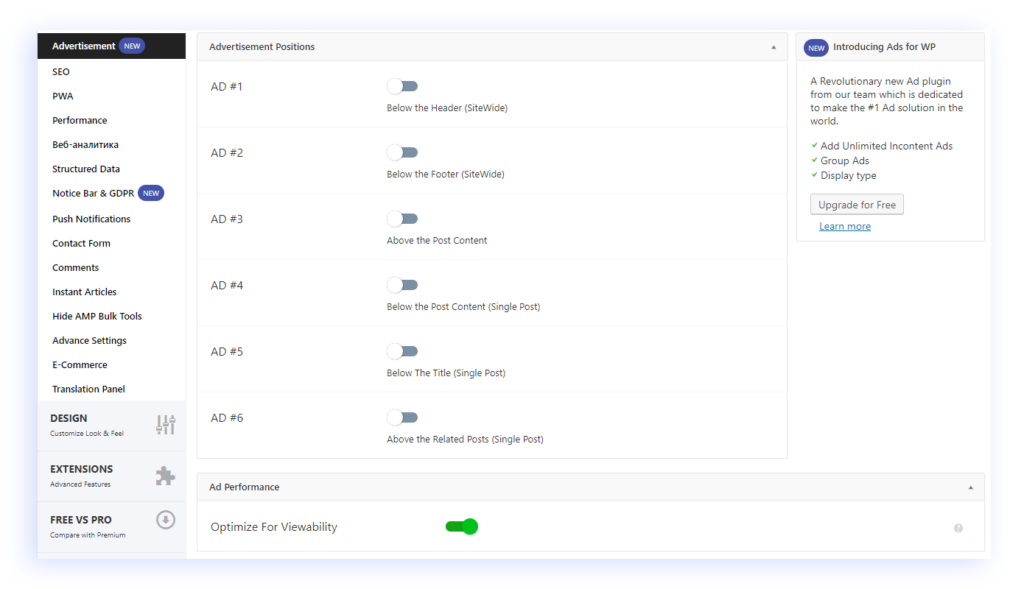Open the Structured Data menu item

[x=86, y=169]
